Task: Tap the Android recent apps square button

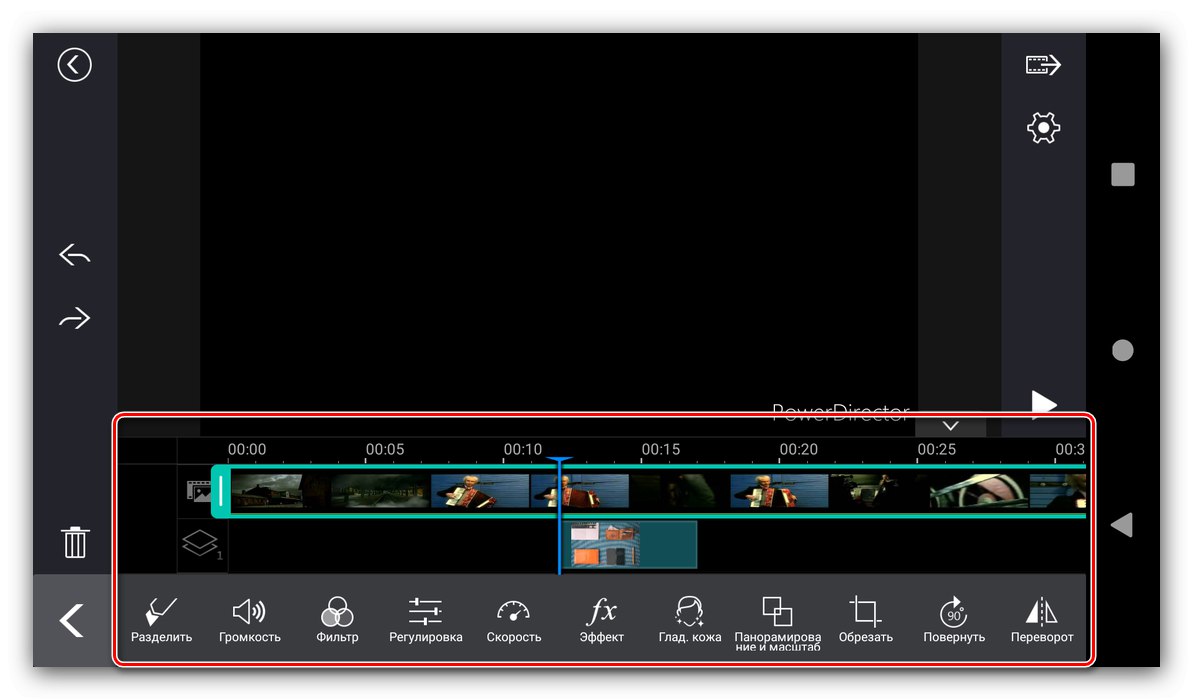Action: click(x=1122, y=174)
